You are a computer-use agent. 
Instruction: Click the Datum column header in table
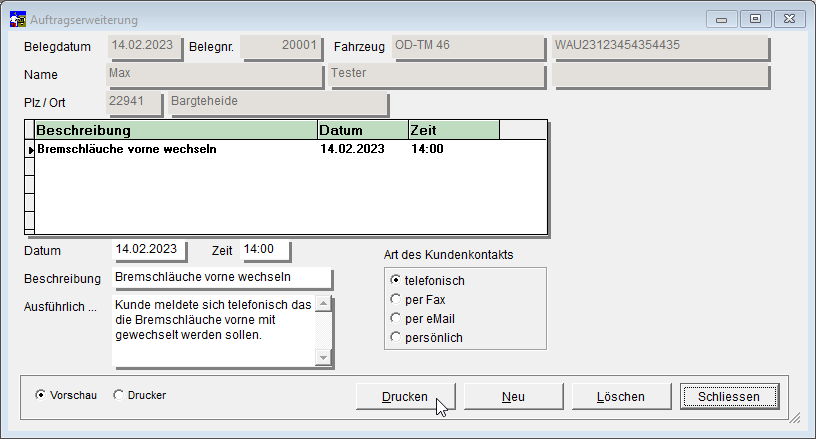tap(363, 130)
